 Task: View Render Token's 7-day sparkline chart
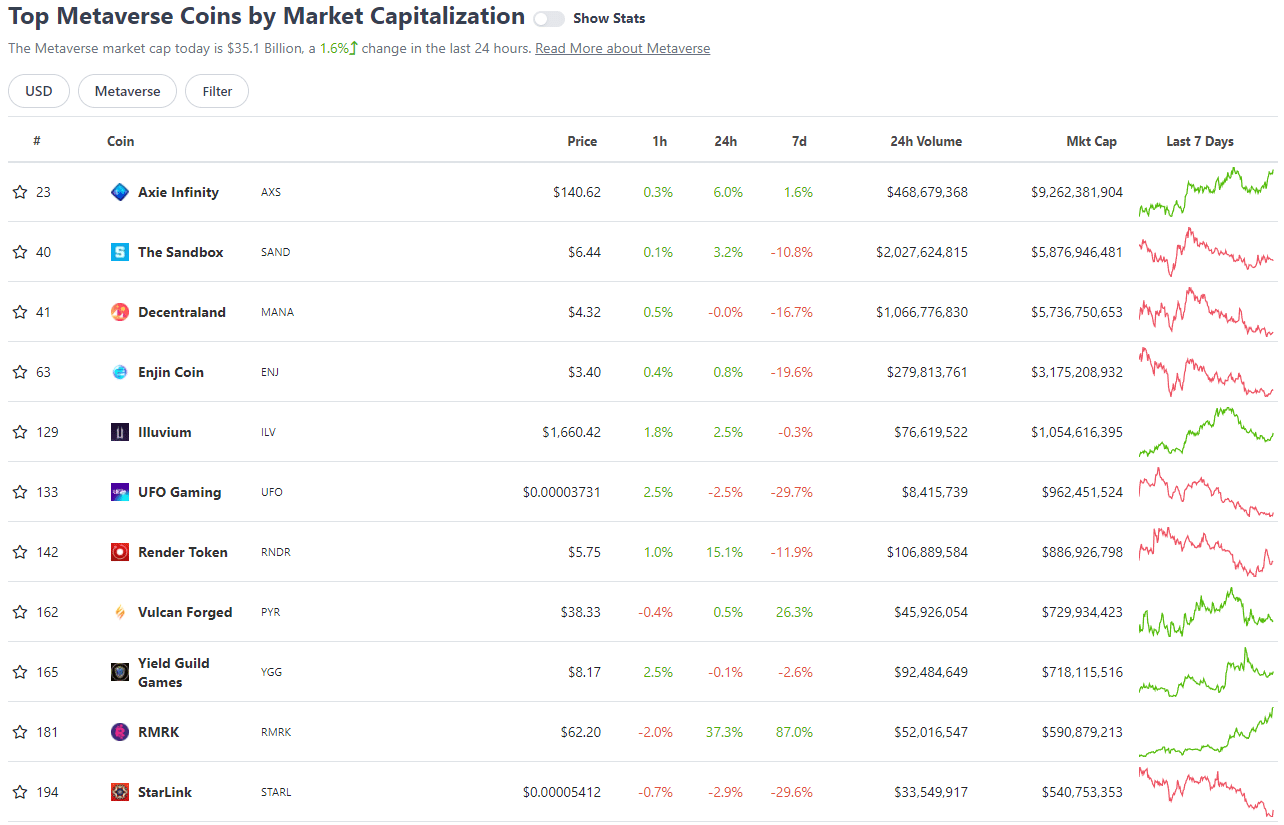click(1207, 552)
